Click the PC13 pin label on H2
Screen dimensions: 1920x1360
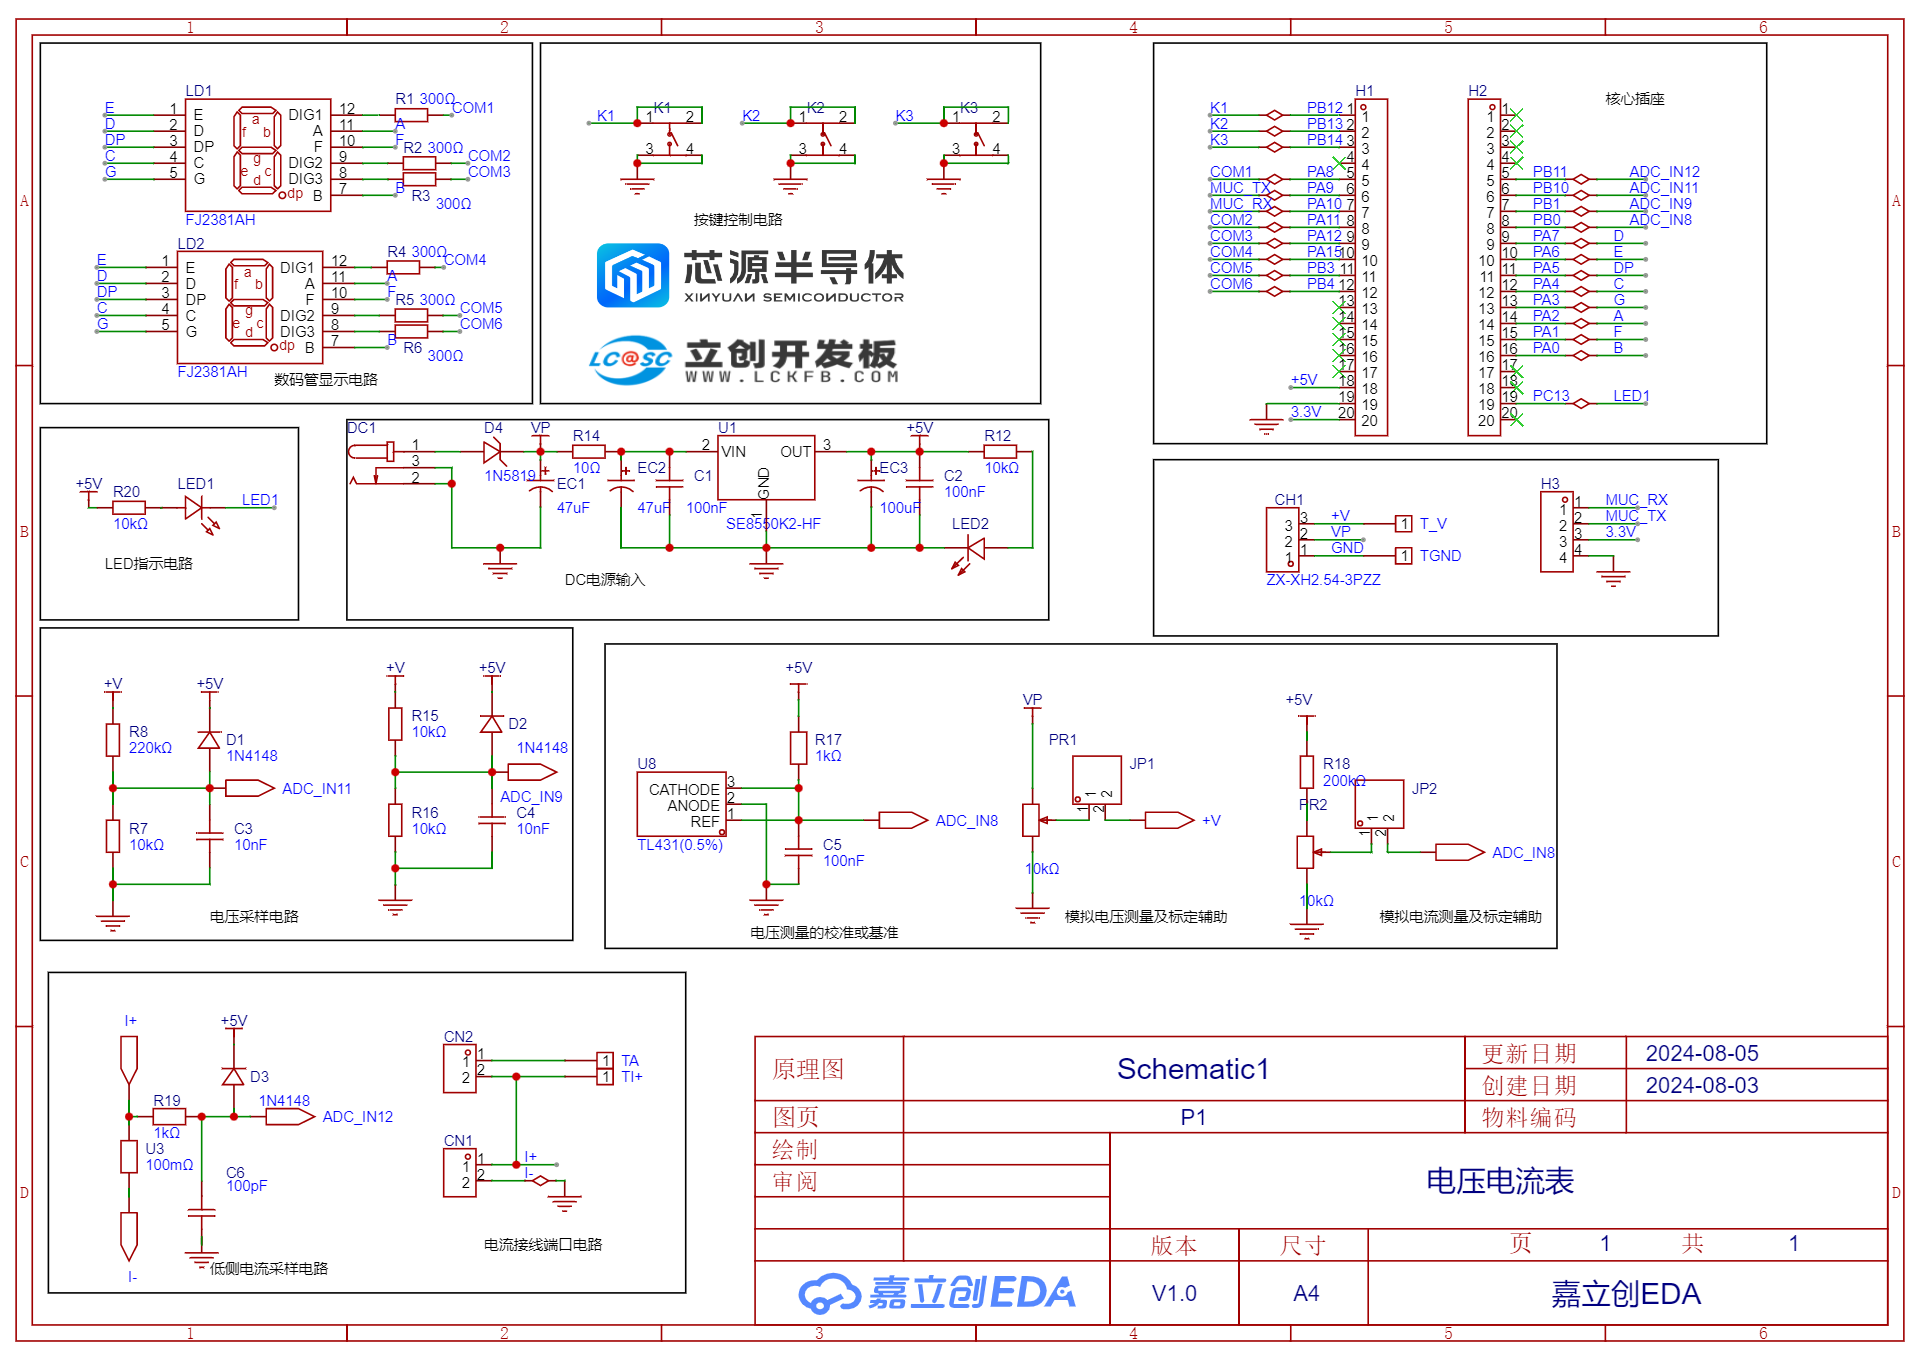(1551, 395)
